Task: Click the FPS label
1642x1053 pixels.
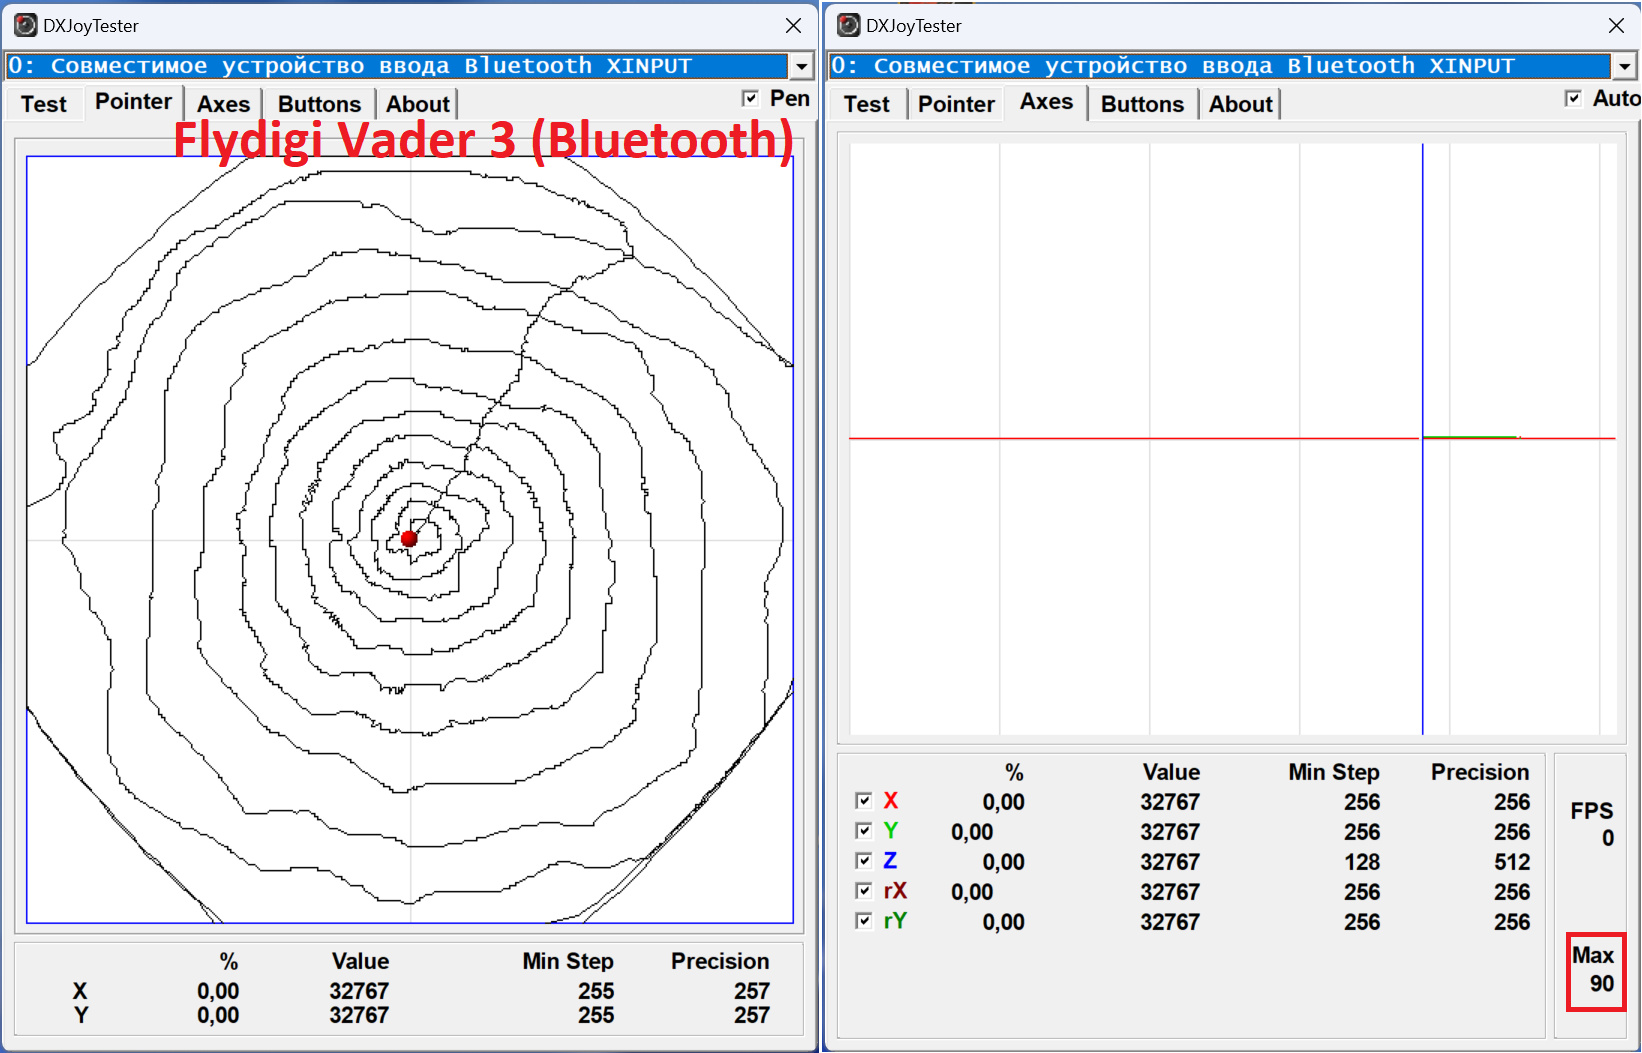Action: tap(1592, 811)
